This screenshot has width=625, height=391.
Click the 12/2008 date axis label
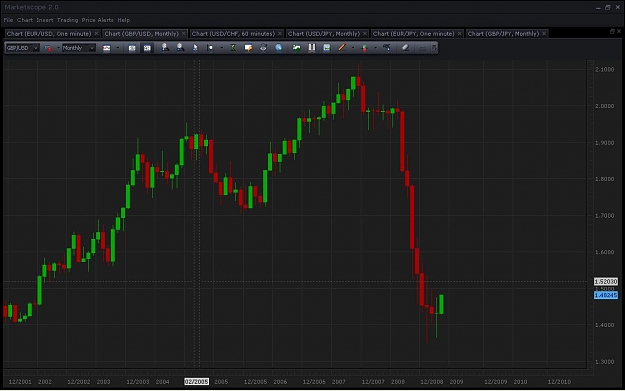coord(432,381)
